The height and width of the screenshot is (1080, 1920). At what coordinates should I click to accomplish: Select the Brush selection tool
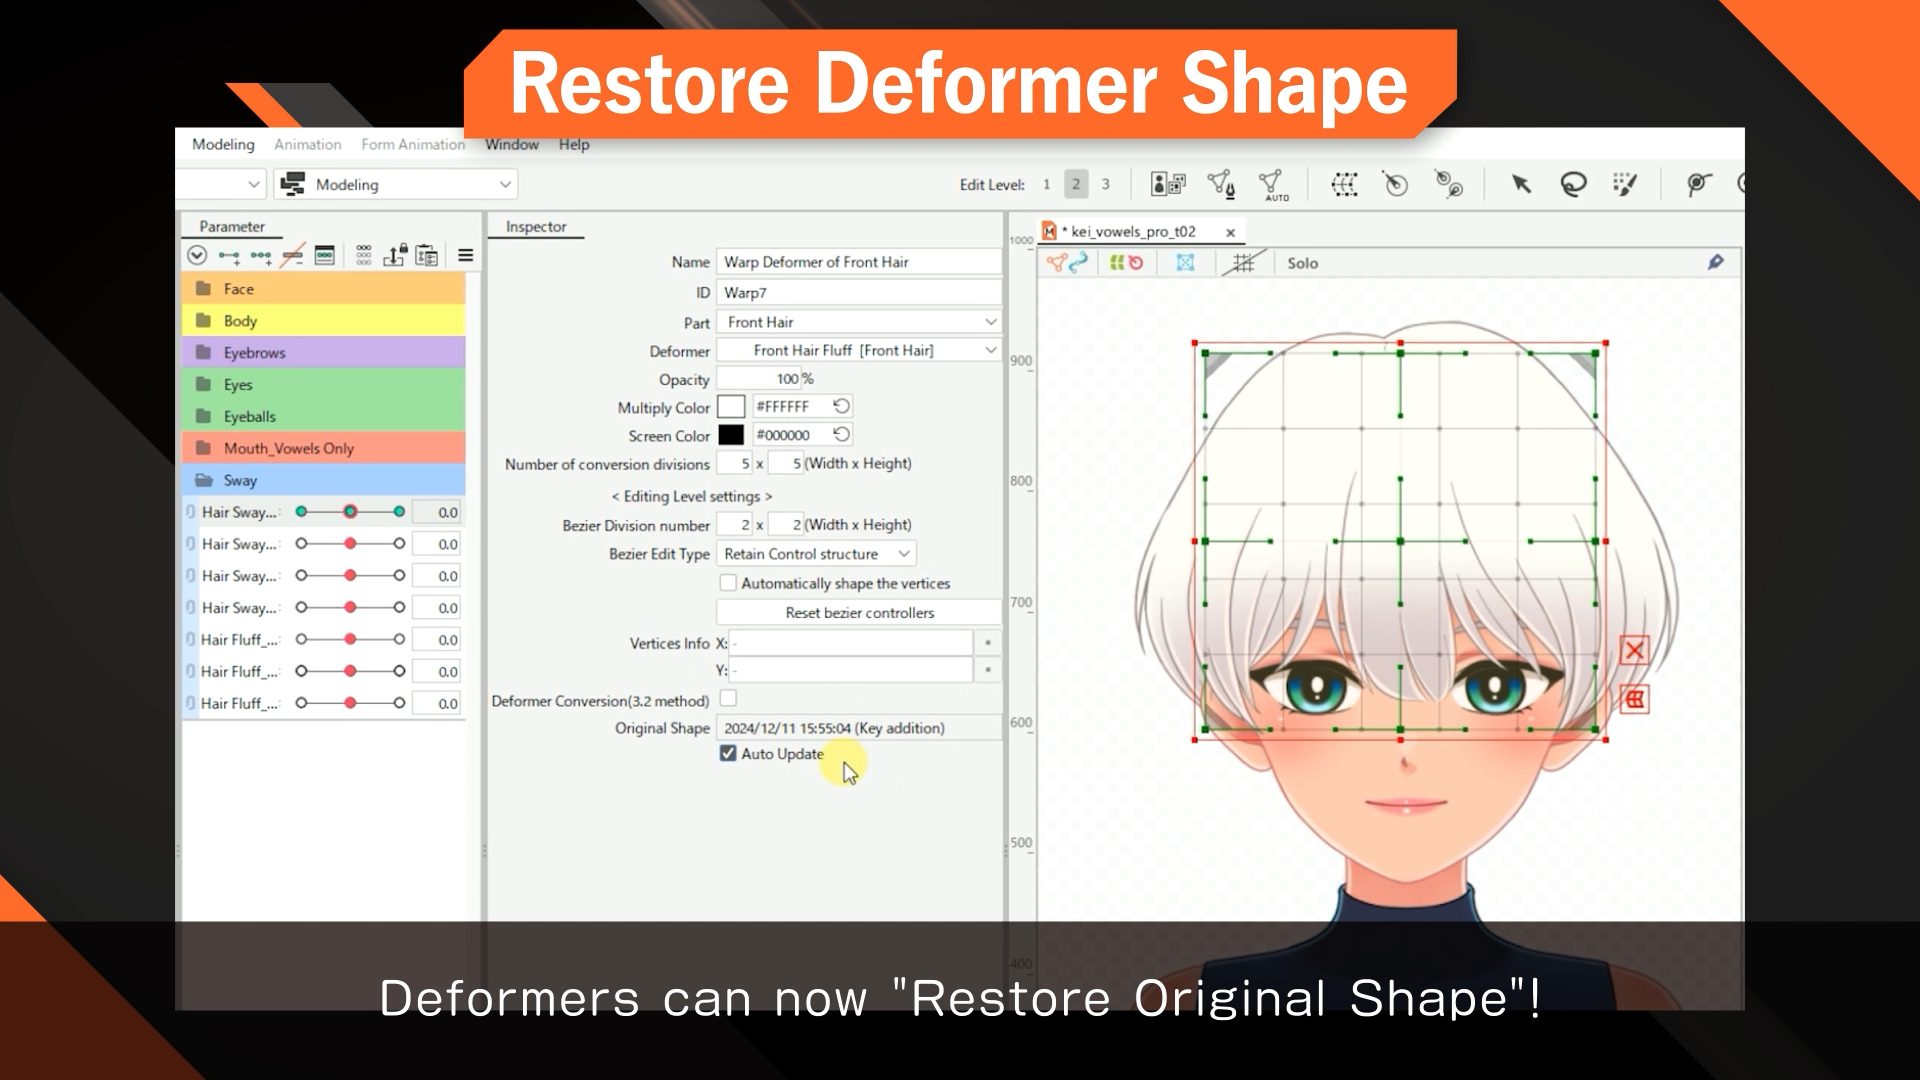(1625, 185)
